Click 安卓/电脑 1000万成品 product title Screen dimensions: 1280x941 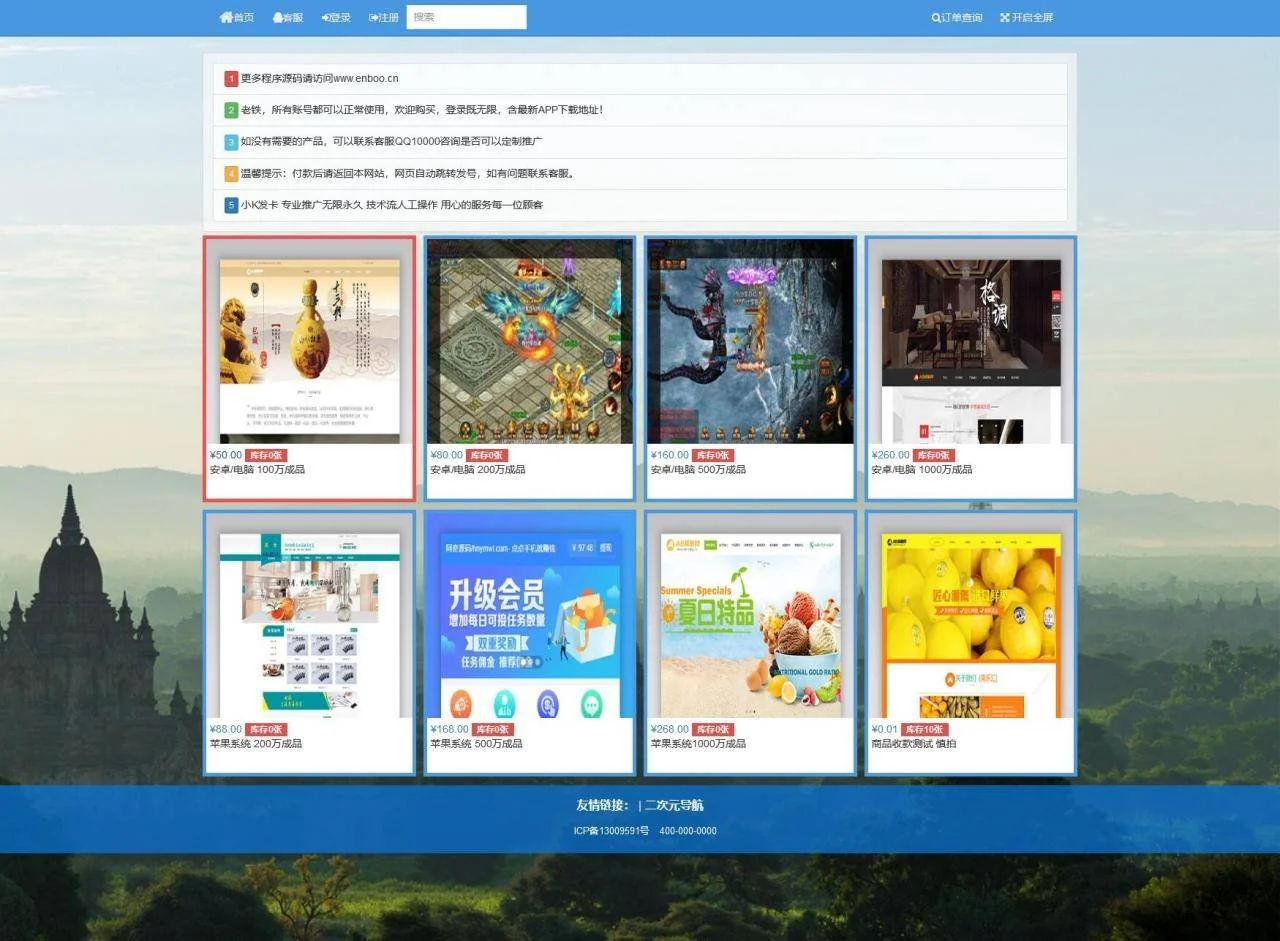coord(921,470)
